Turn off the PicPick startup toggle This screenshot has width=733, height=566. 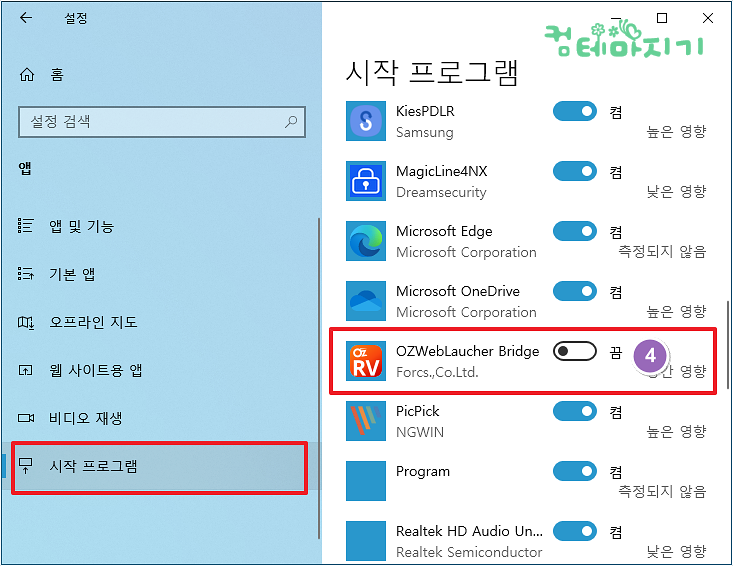point(575,411)
